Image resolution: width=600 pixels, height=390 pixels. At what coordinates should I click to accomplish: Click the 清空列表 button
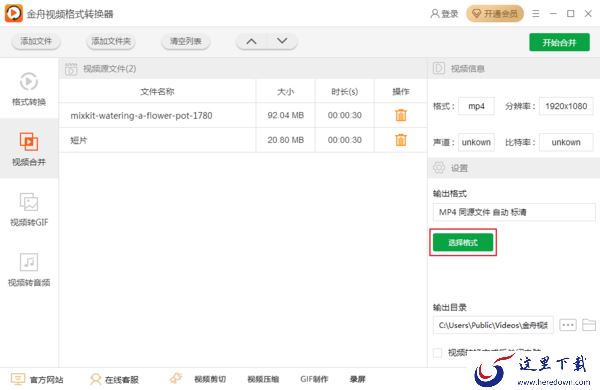pyautogui.click(x=186, y=41)
